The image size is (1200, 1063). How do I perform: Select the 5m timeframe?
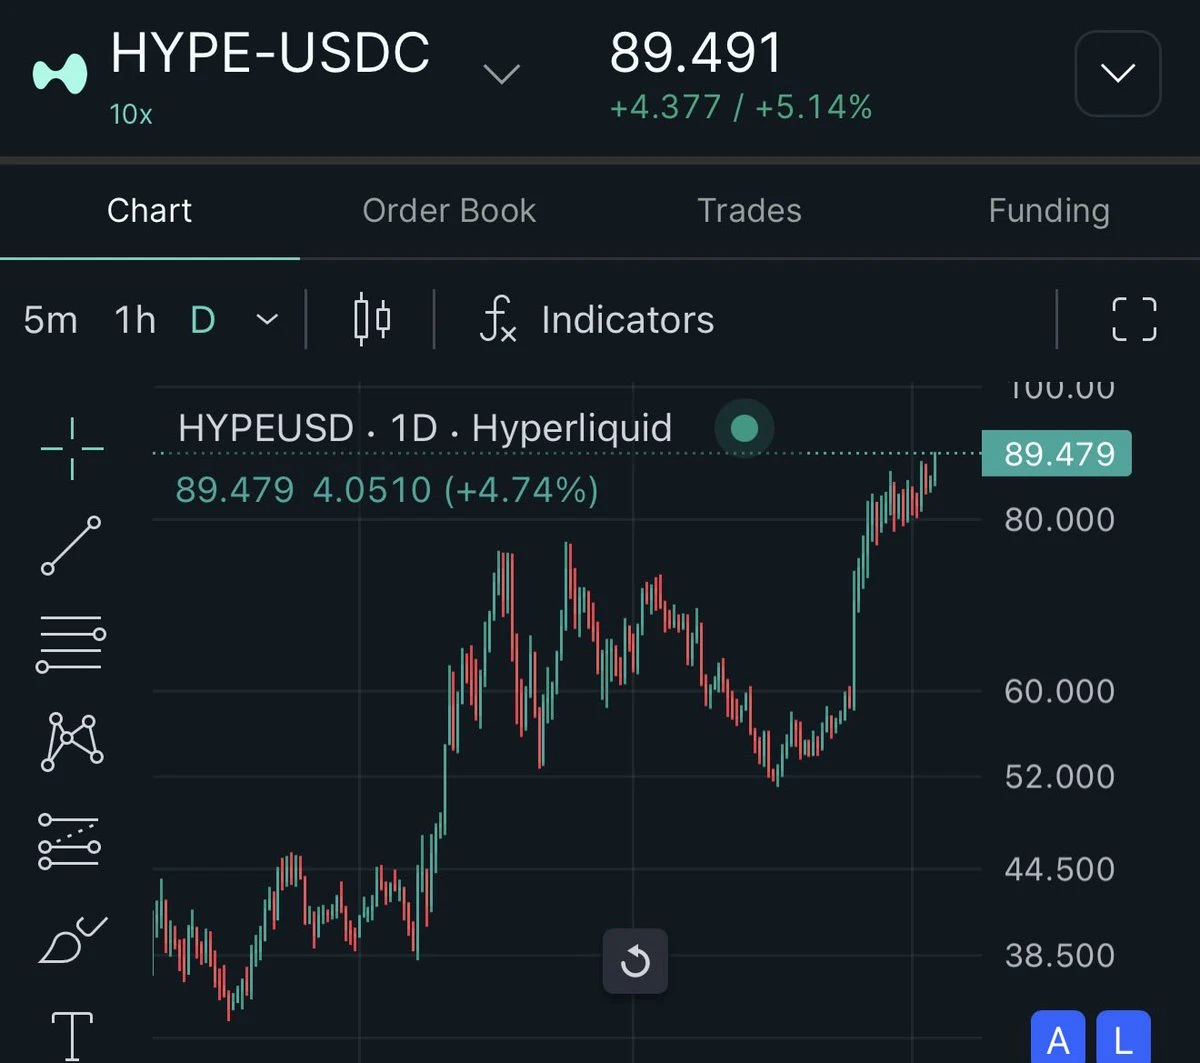pyautogui.click(x=50, y=320)
